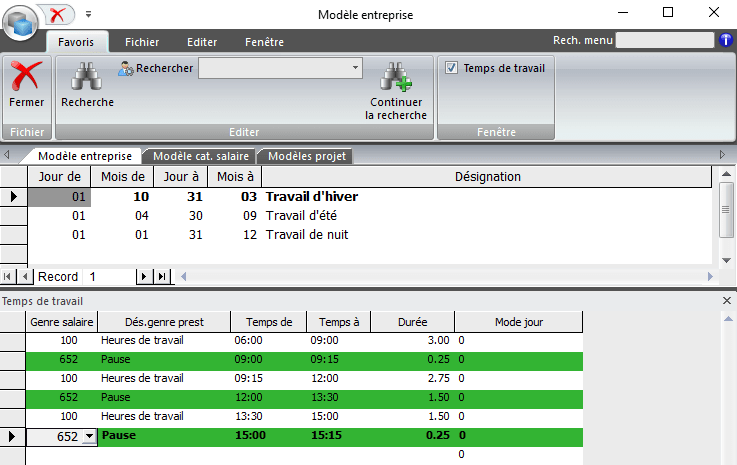Open the Fichier ribbon tab
Viewport: 737px width, 465px height.
142,42
